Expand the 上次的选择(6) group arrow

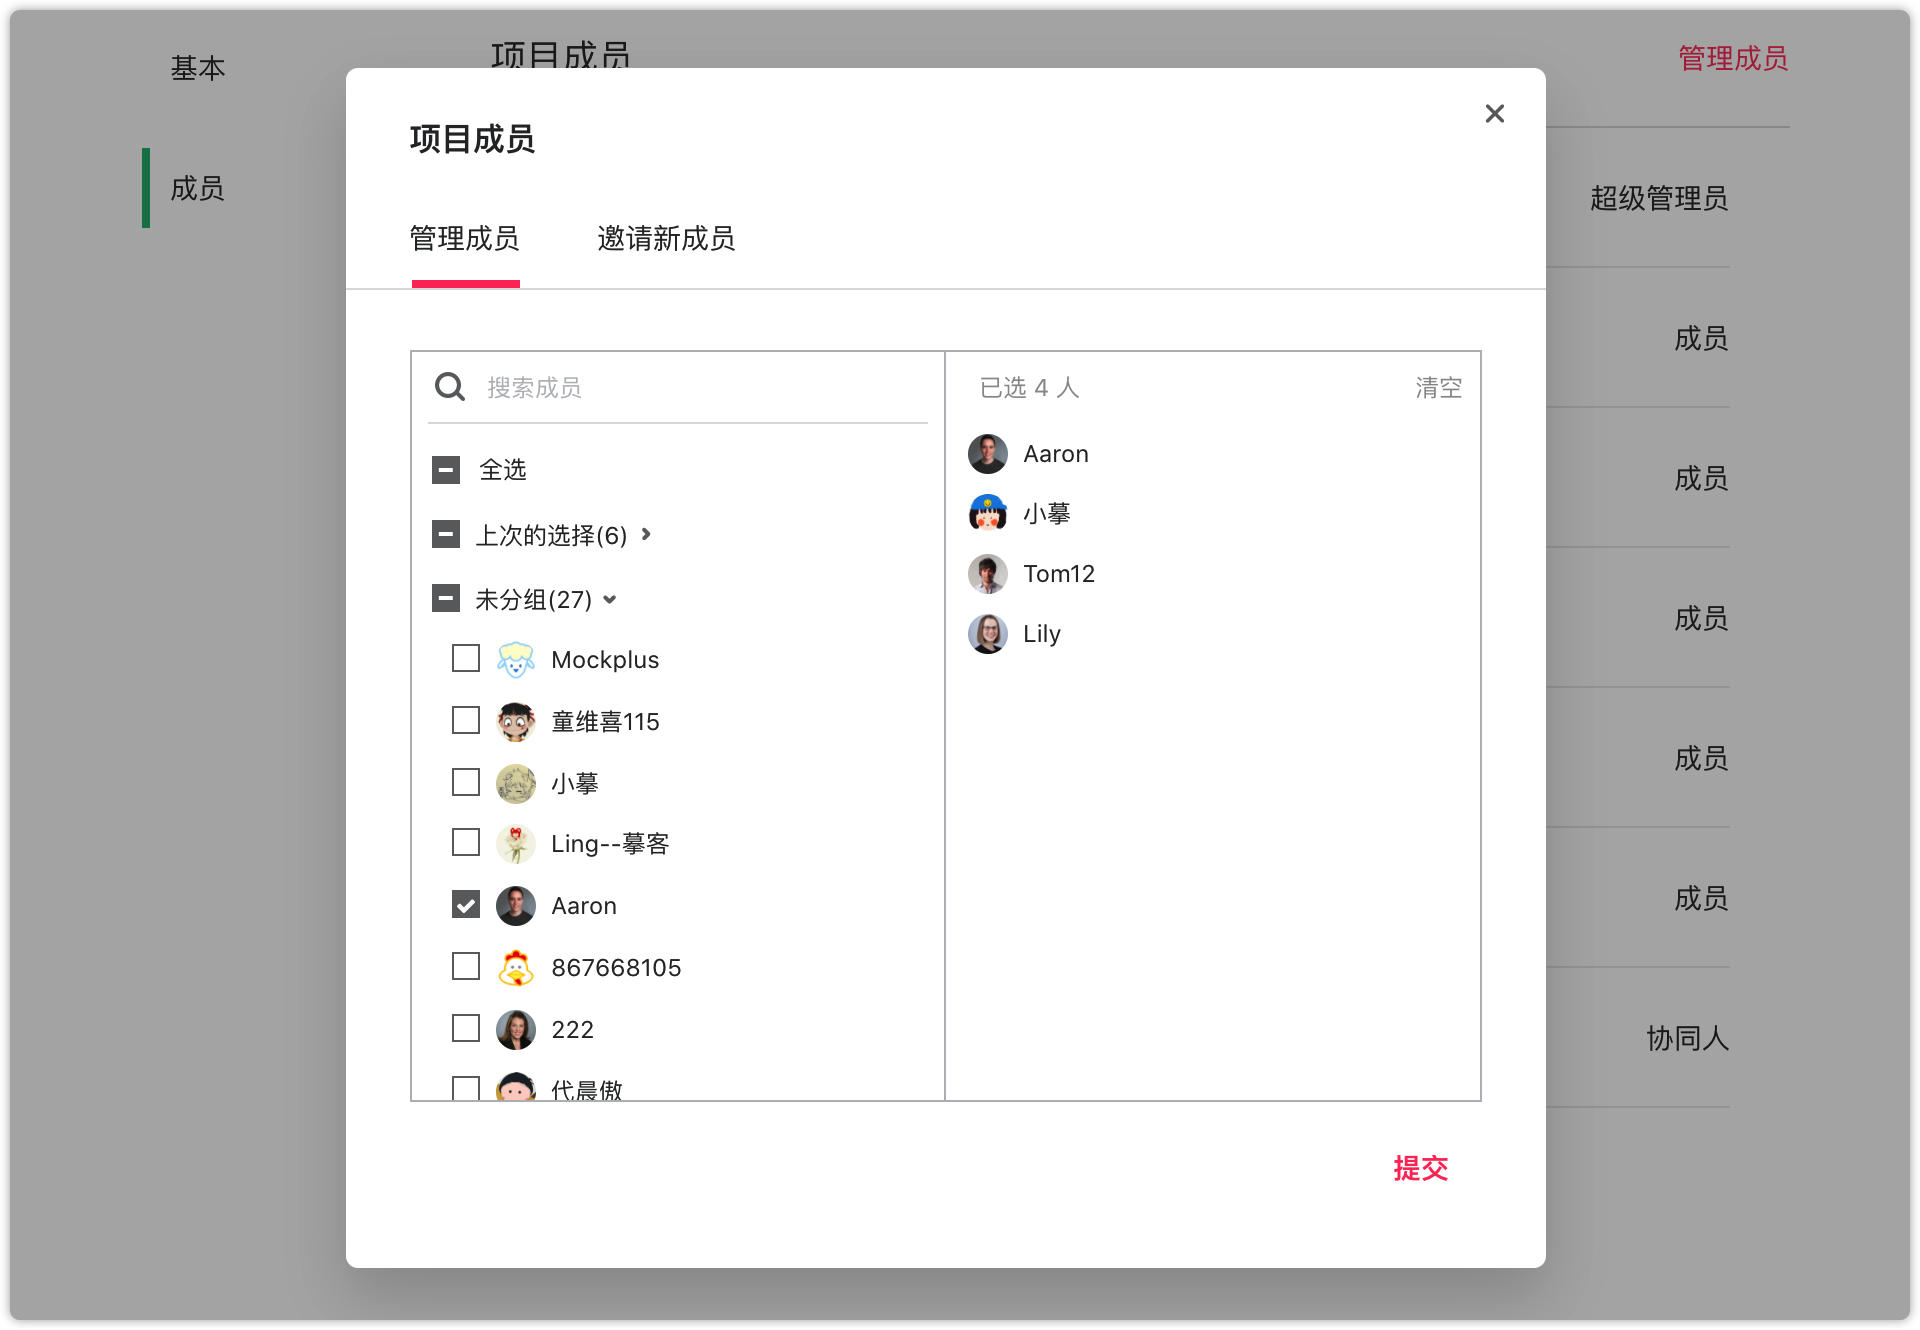pyautogui.click(x=646, y=535)
